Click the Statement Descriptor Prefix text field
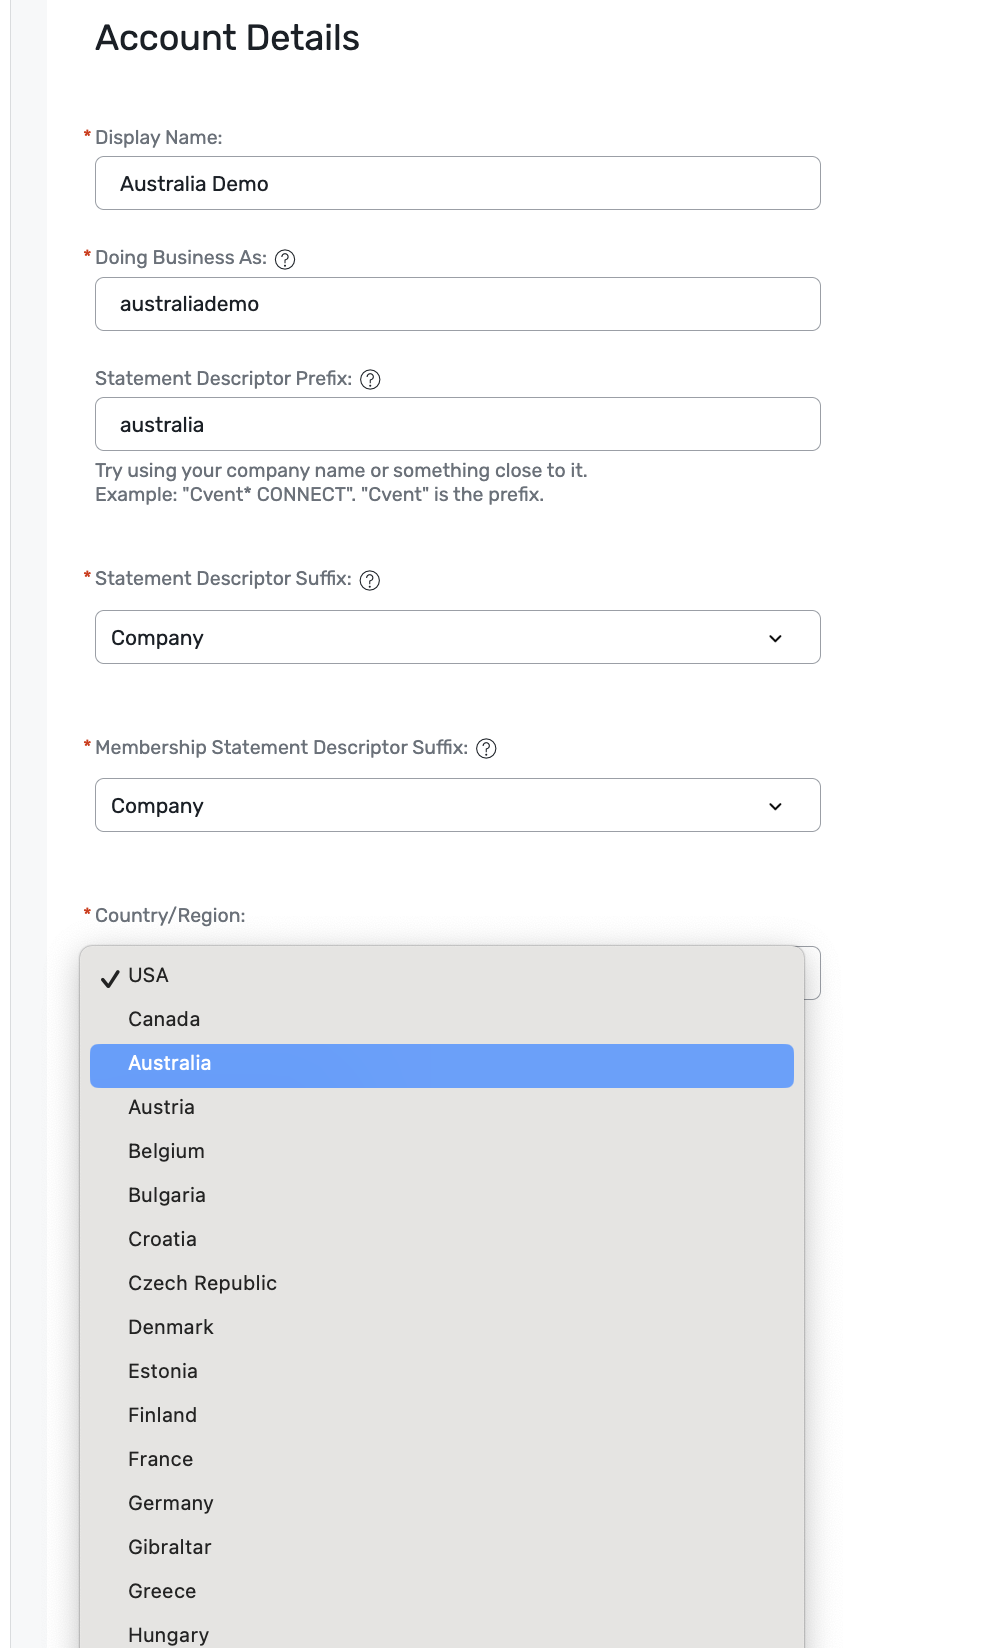Image resolution: width=994 pixels, height=1648 pixels. point(457,425)
